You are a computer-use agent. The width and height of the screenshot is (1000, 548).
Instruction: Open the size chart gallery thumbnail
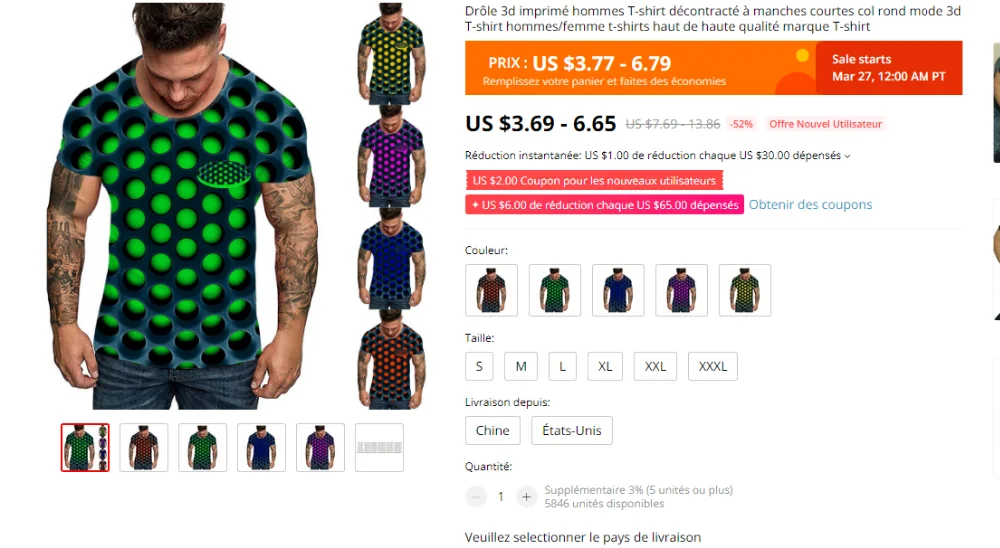click(379, 447)
